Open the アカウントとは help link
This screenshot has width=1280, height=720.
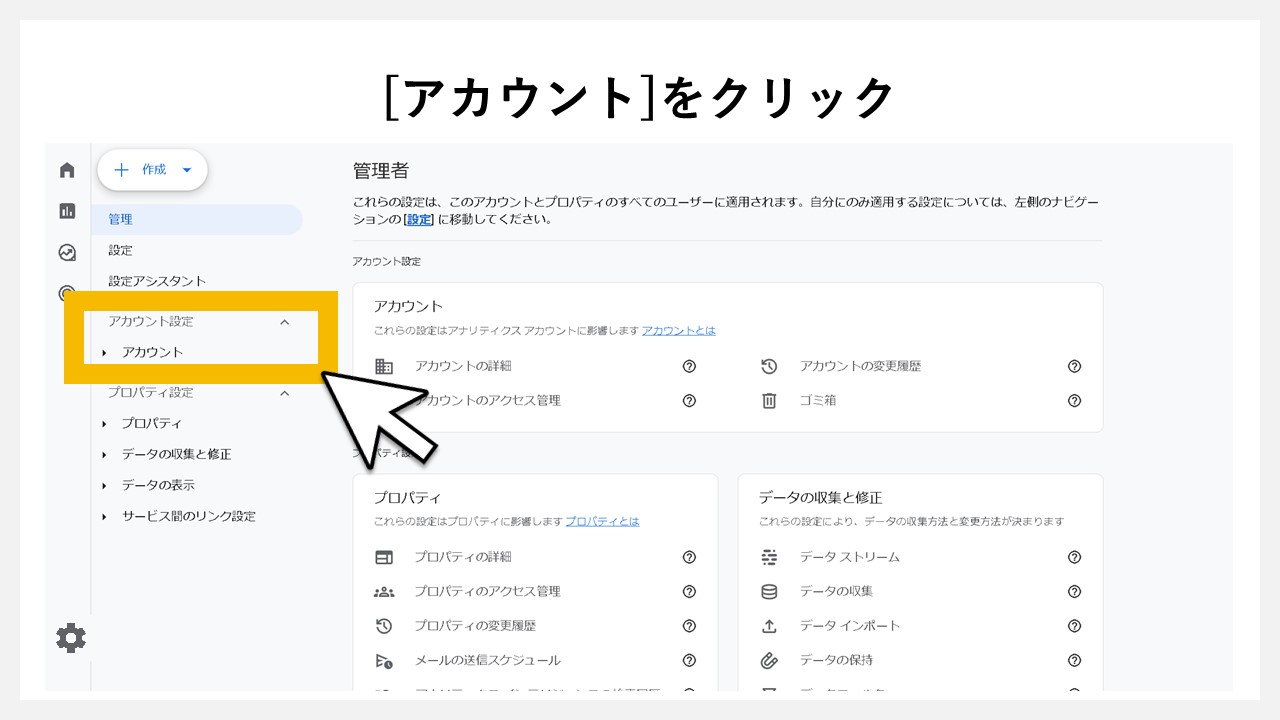[679, 331]
